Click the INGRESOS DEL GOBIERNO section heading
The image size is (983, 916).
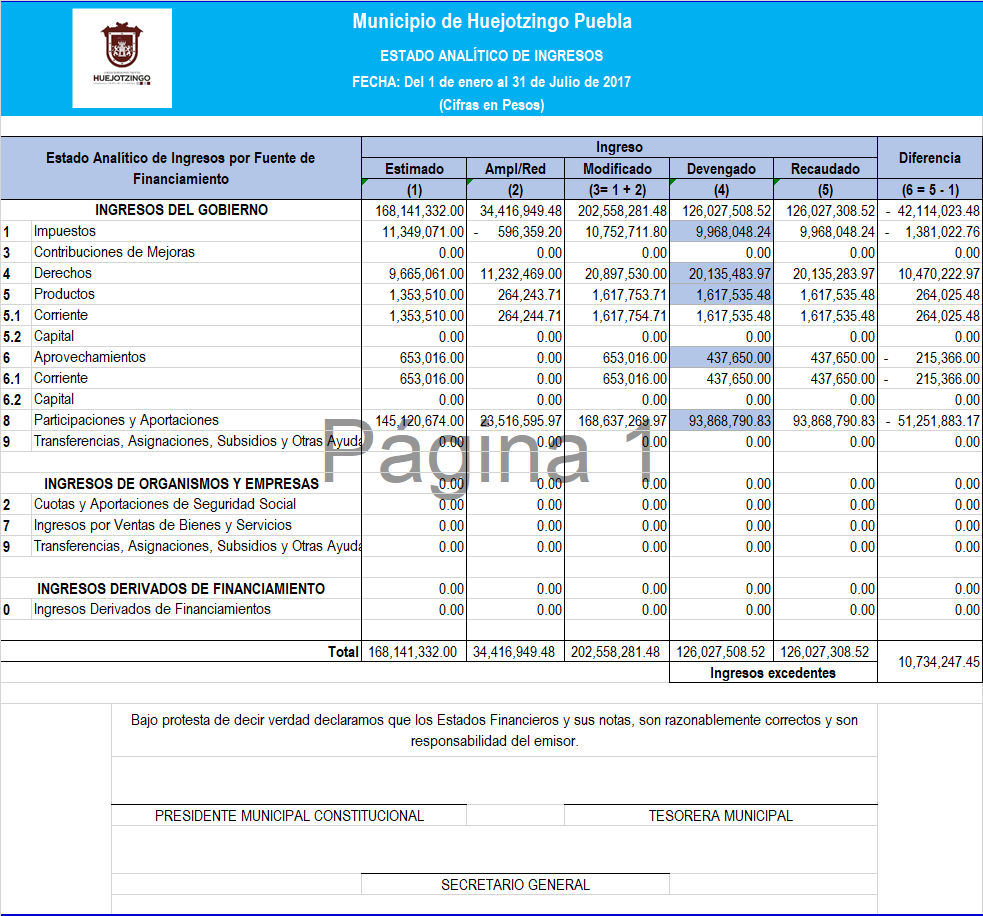click(181, 210)
